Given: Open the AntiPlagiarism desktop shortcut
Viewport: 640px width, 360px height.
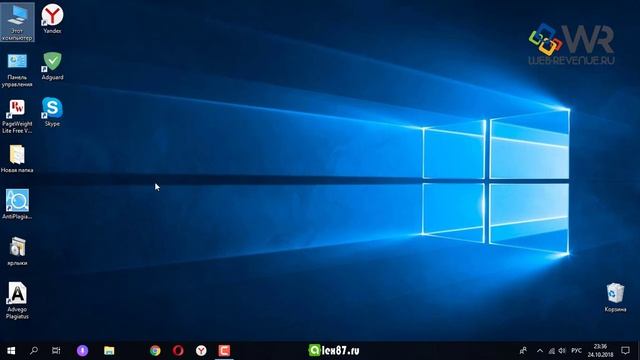Looking at the screenshot, I should [17, 204].
